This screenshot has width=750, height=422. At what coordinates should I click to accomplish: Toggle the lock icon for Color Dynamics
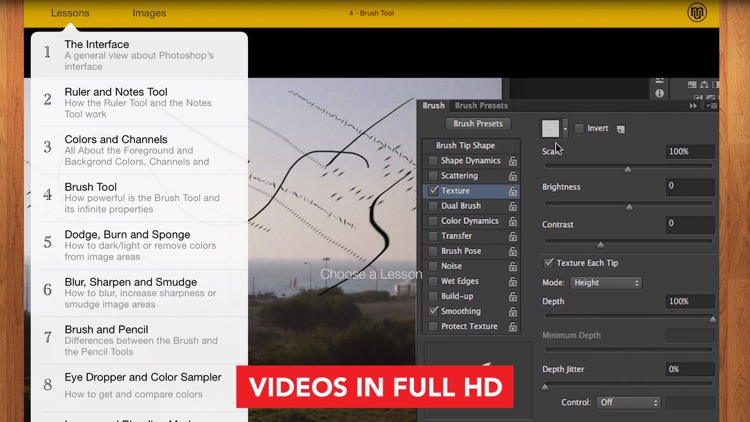click(x=513, y=221)
